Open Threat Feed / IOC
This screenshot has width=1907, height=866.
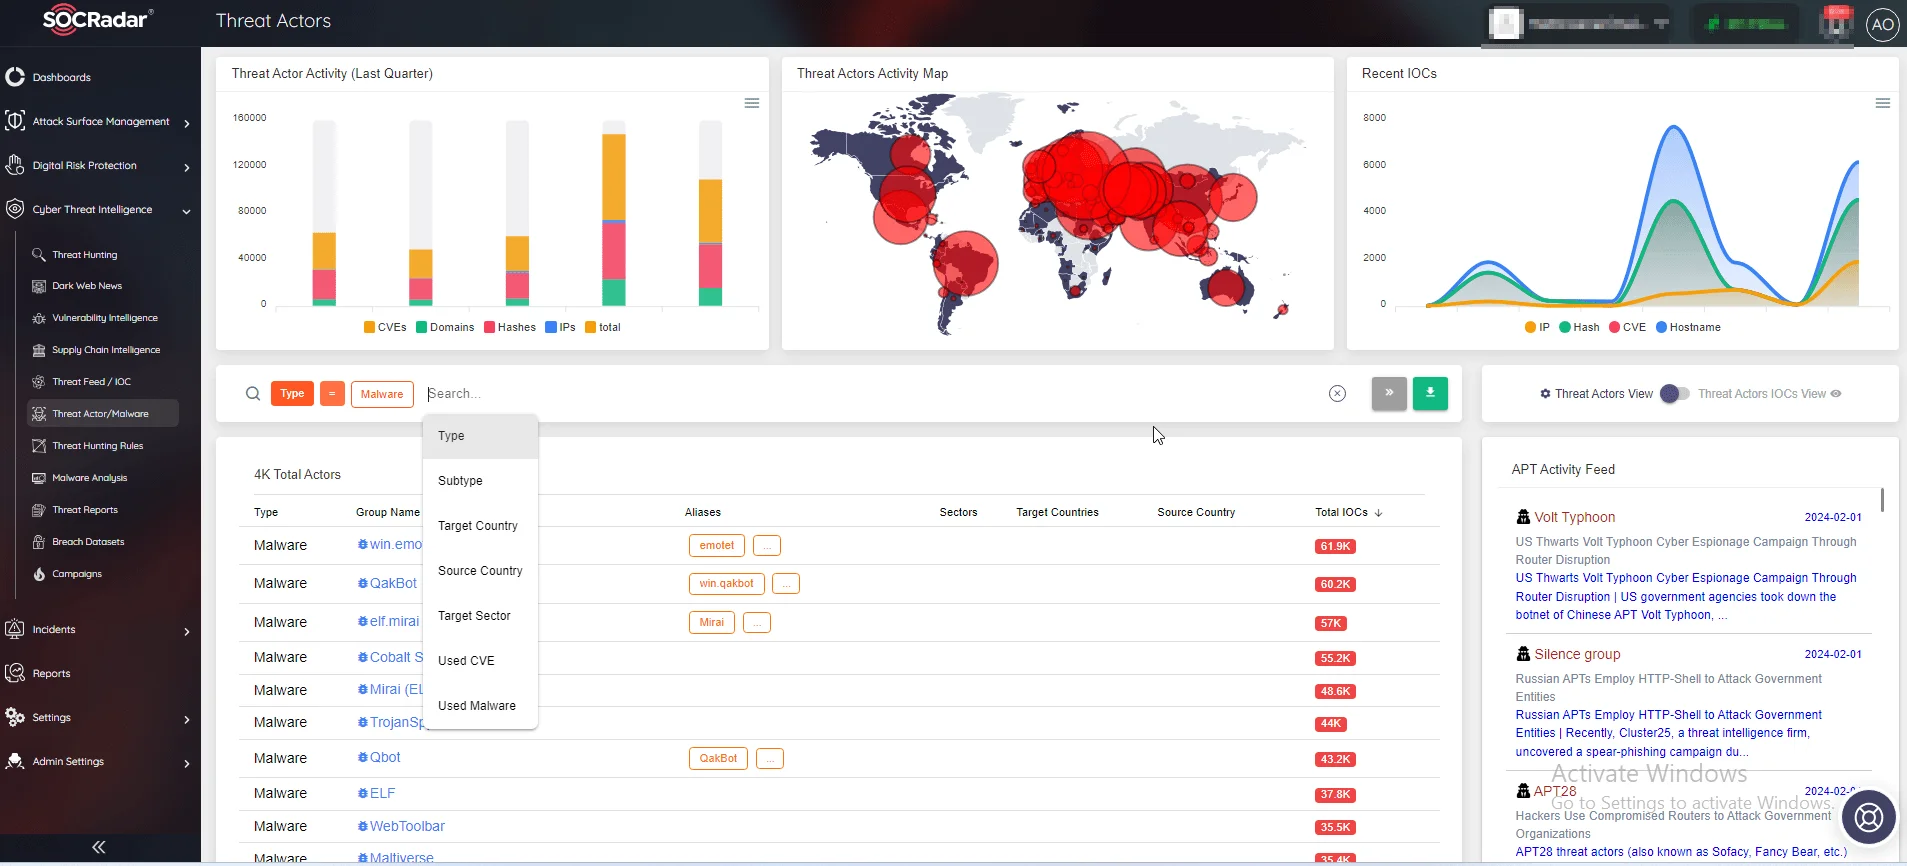[x=91, y=382]
